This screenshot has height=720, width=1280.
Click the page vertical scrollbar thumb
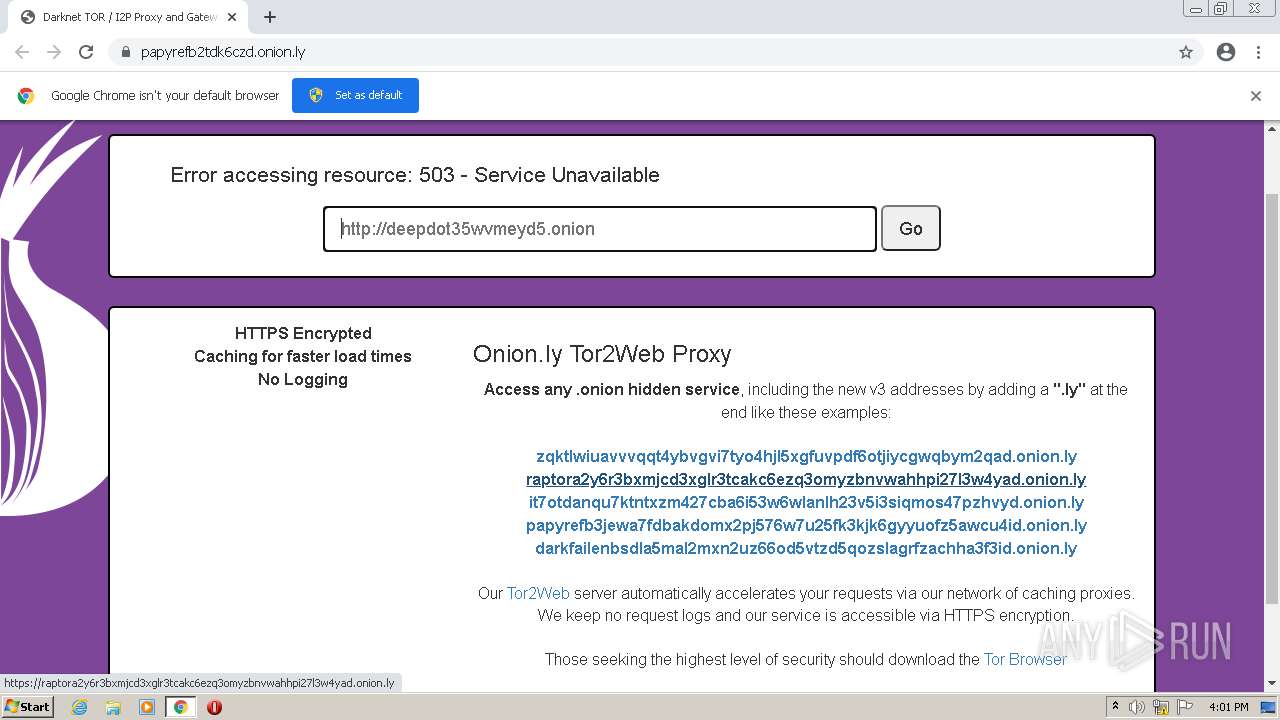tap(1272, 398)
